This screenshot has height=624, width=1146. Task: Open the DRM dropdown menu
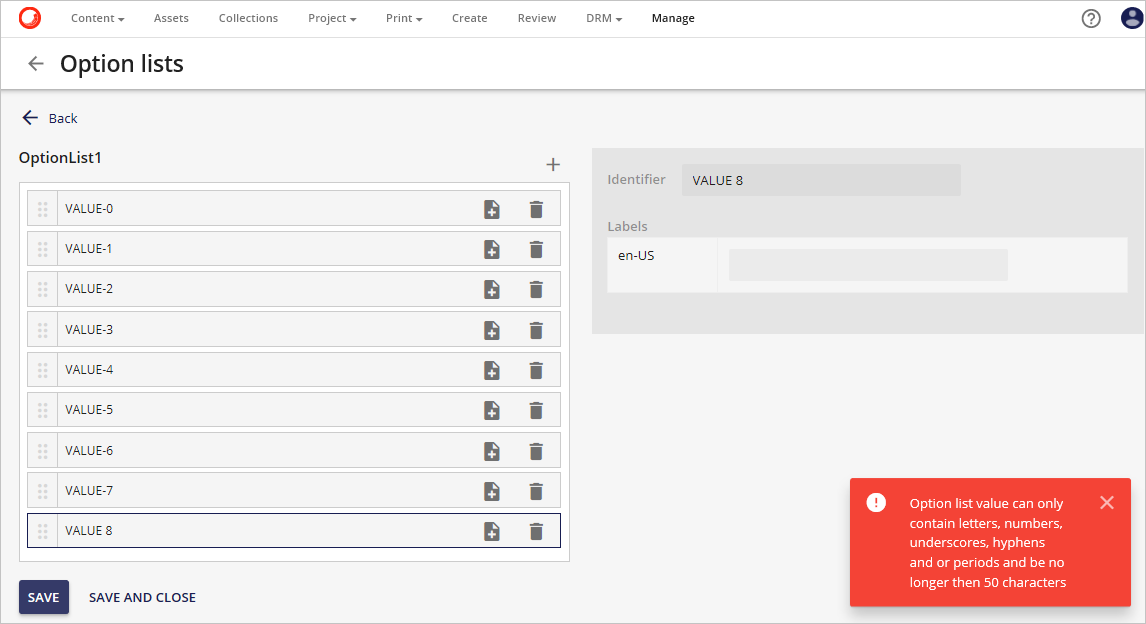[x=603, y=18]
